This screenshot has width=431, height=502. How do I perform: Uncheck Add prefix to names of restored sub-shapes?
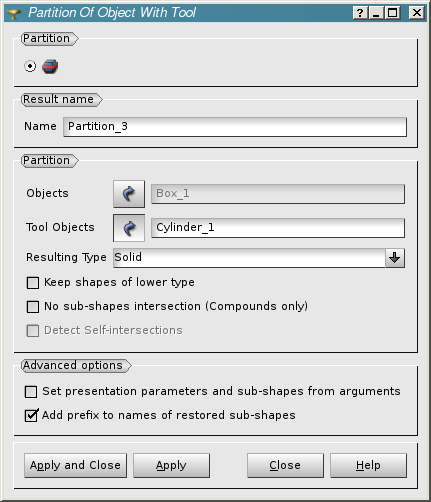31,415
